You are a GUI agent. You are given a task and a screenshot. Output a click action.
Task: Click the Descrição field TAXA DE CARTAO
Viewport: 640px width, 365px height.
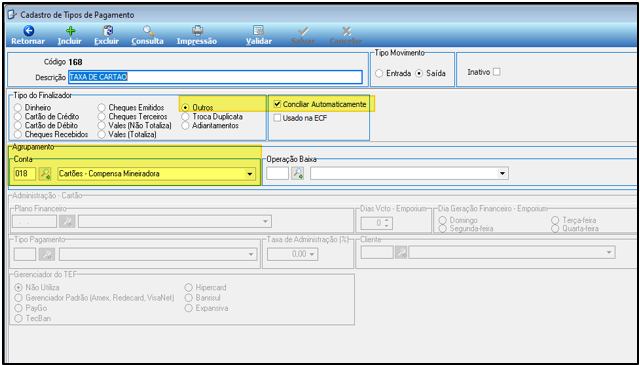(216, 77)
